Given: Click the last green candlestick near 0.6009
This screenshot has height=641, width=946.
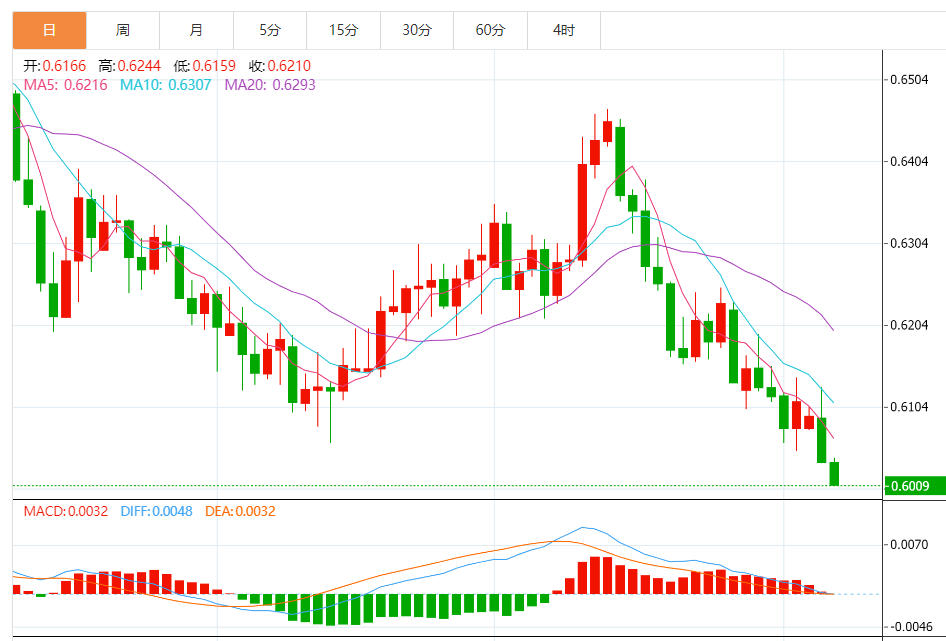Looking at the screenshot, I should pyautogui.click(x=834, y=473).
